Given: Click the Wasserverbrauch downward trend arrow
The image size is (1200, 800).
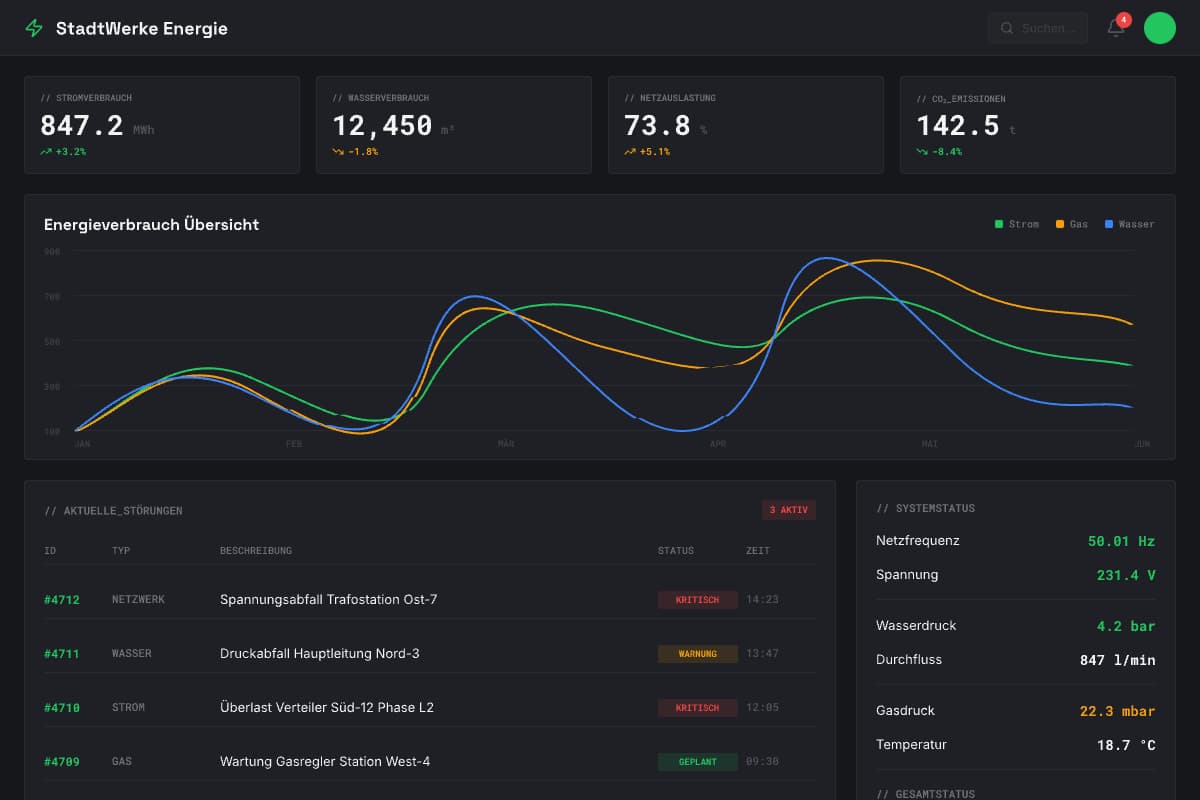Looking at the screenshot, I should click(x=338, y=152).
